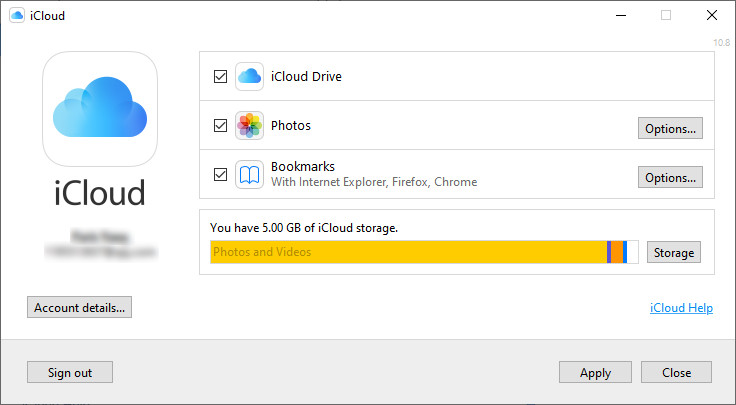Click the blurred account name
This screenshot has height=405, width=736.
pyautogui.click(x=100, y=237)
